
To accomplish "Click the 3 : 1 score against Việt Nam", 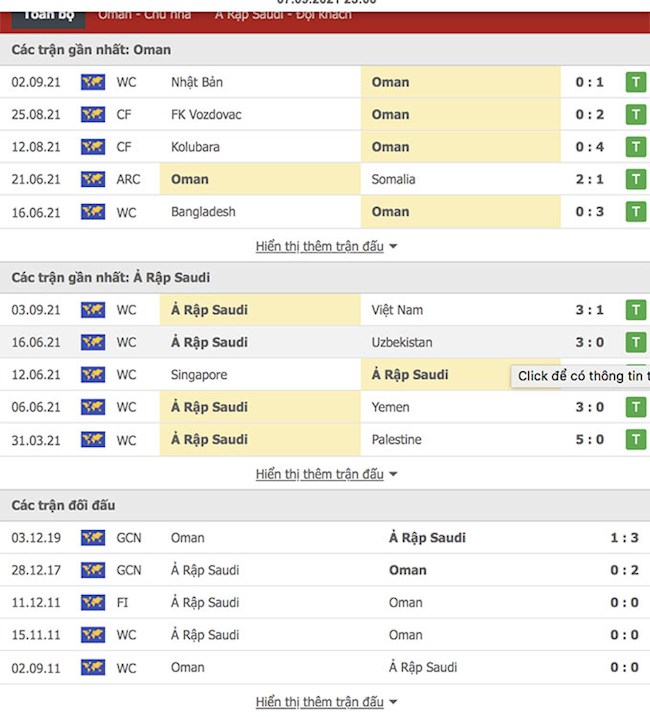I will point(590,310).
